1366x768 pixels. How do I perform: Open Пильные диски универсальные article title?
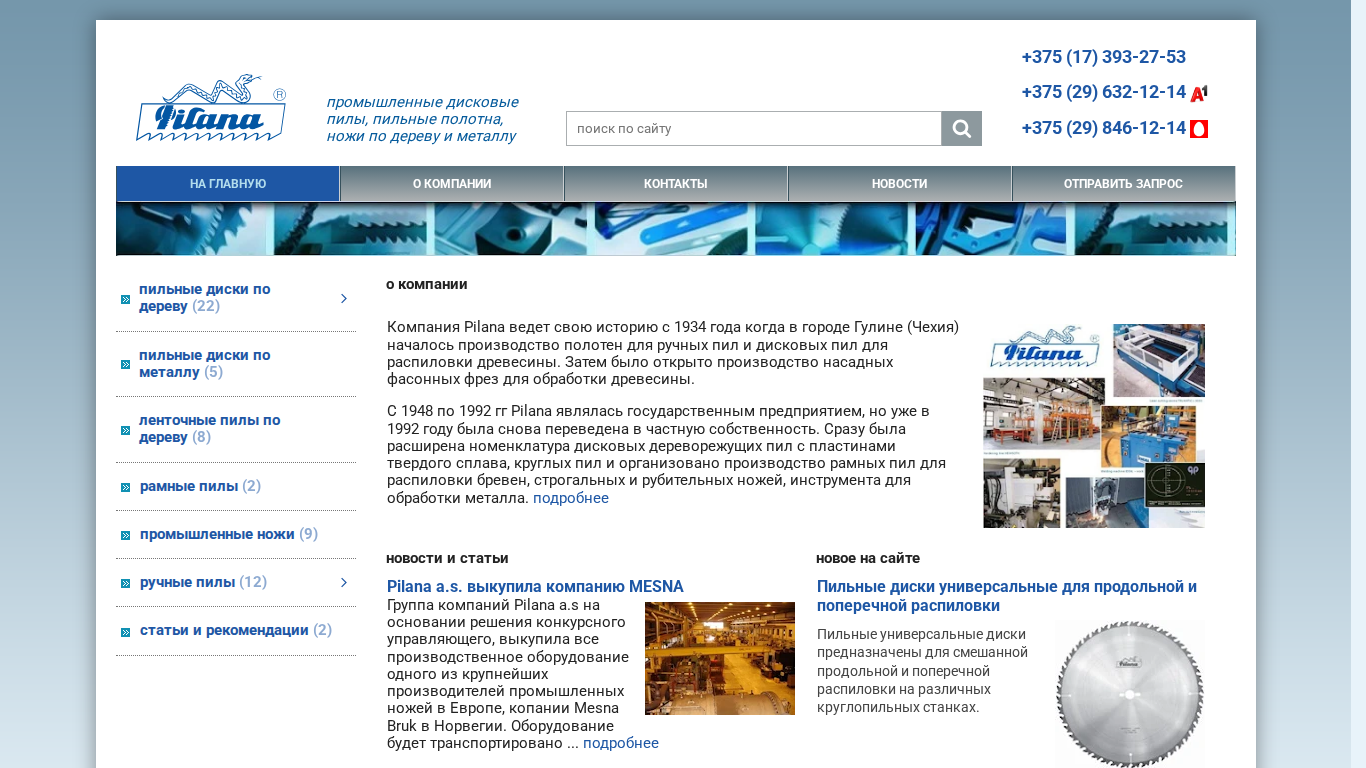point(1007,596)
